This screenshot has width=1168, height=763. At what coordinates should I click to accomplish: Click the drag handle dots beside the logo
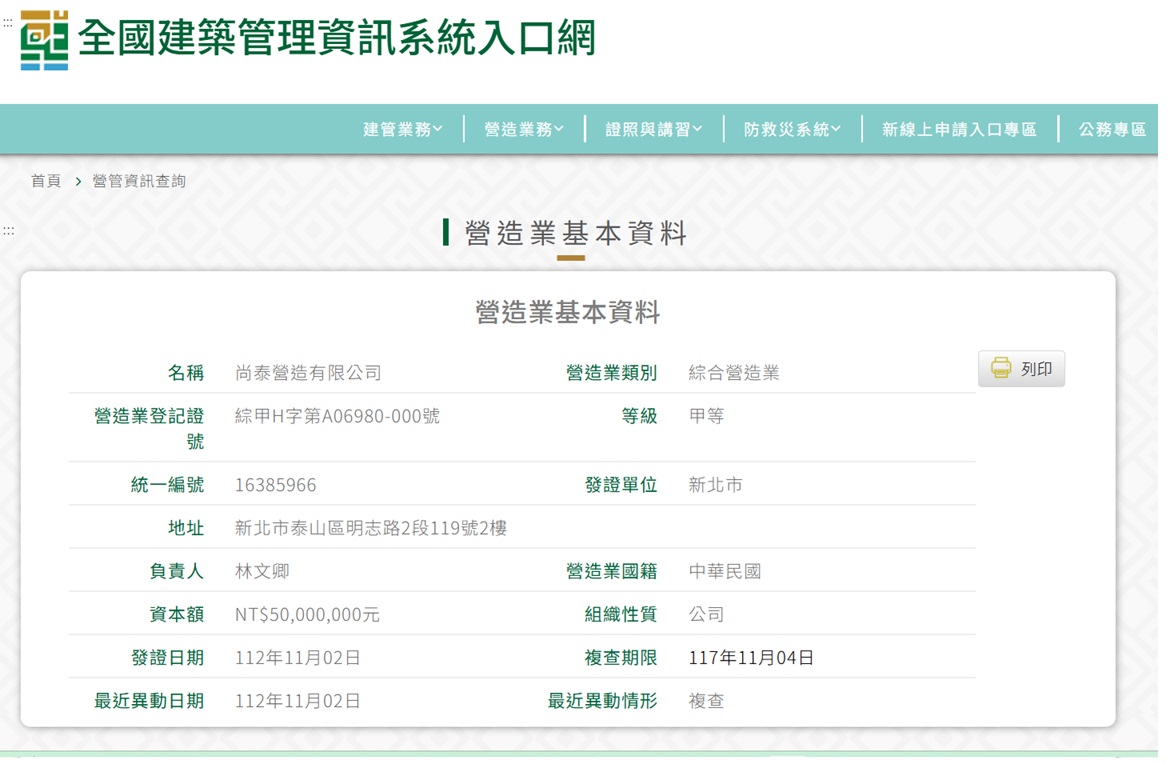[8, 24]
